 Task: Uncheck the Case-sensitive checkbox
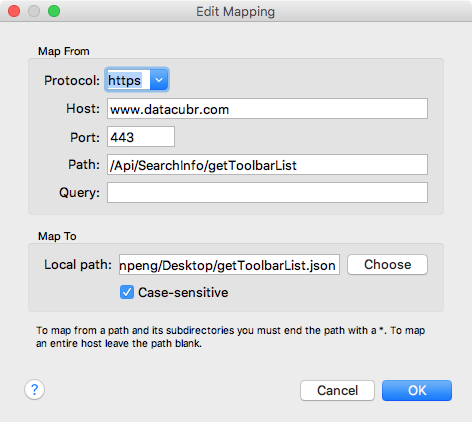point(127,292)
